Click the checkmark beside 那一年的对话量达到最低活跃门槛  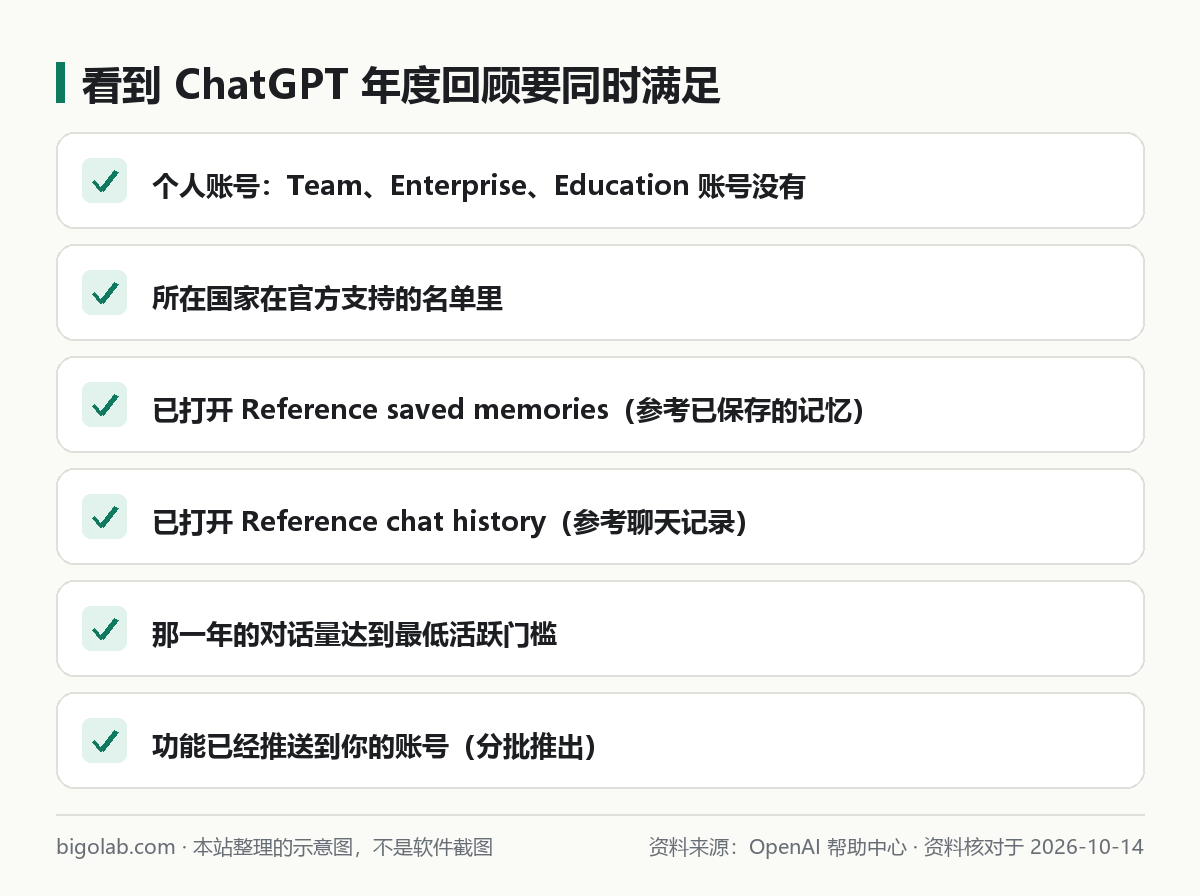[x=104, y=629]
